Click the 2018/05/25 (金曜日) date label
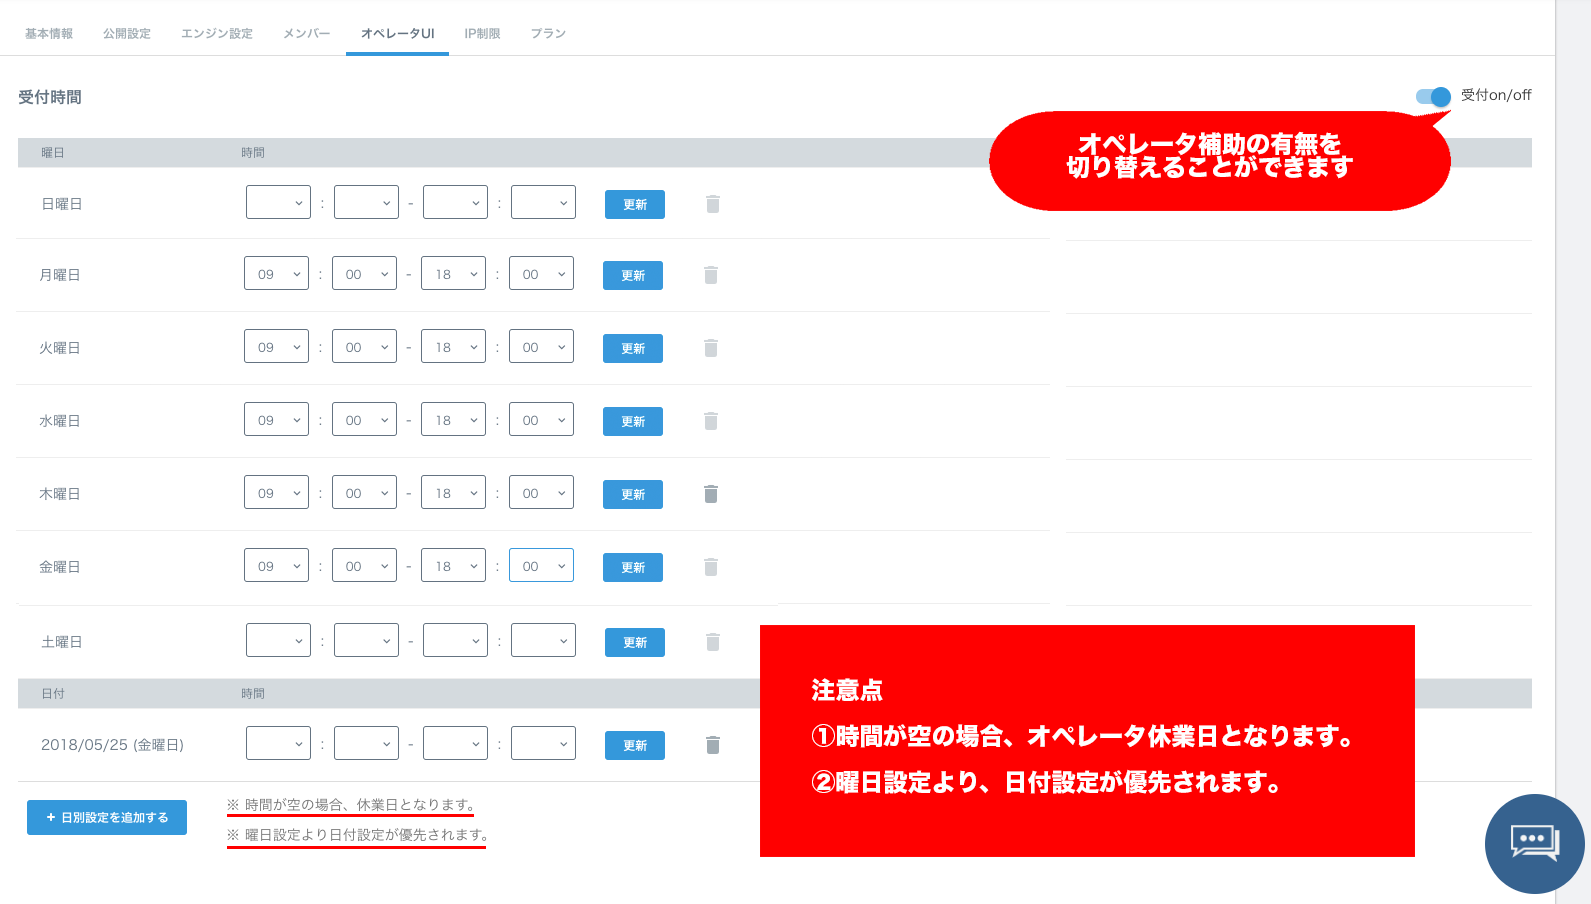This screenshot has width=1591, height=904. click(112, 745)
